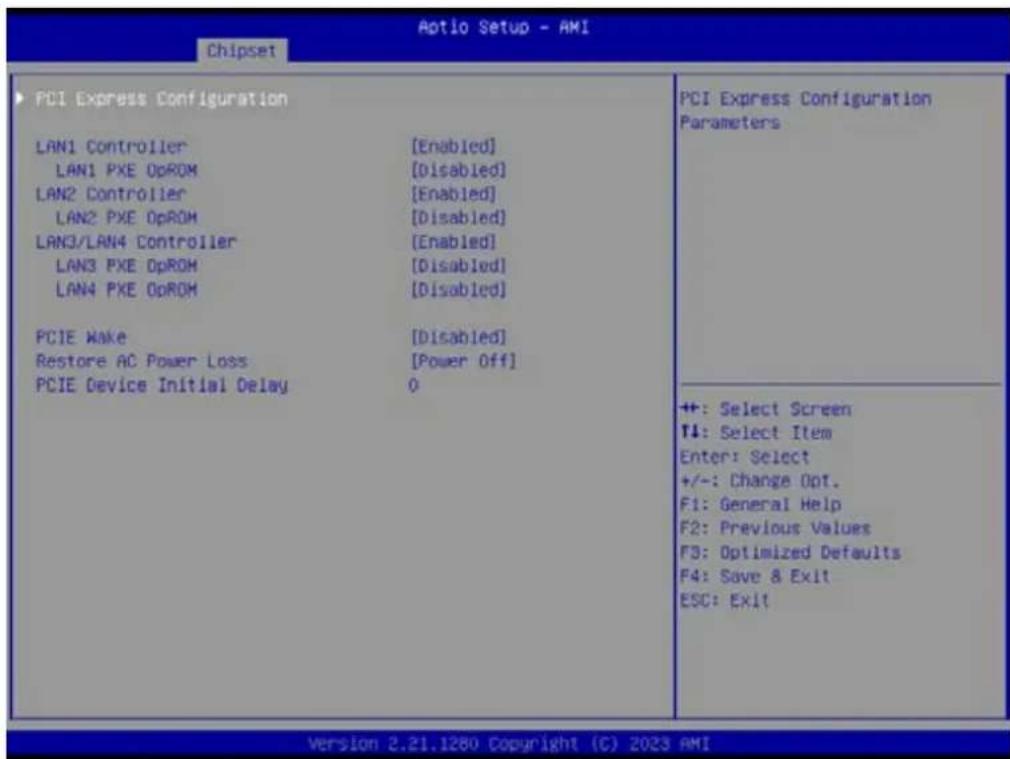The height and width of the screenshot is (759, 1010).
Task: Change LAN3/LAN4 Controller [Enabled] value
Action: coord(453,242)
